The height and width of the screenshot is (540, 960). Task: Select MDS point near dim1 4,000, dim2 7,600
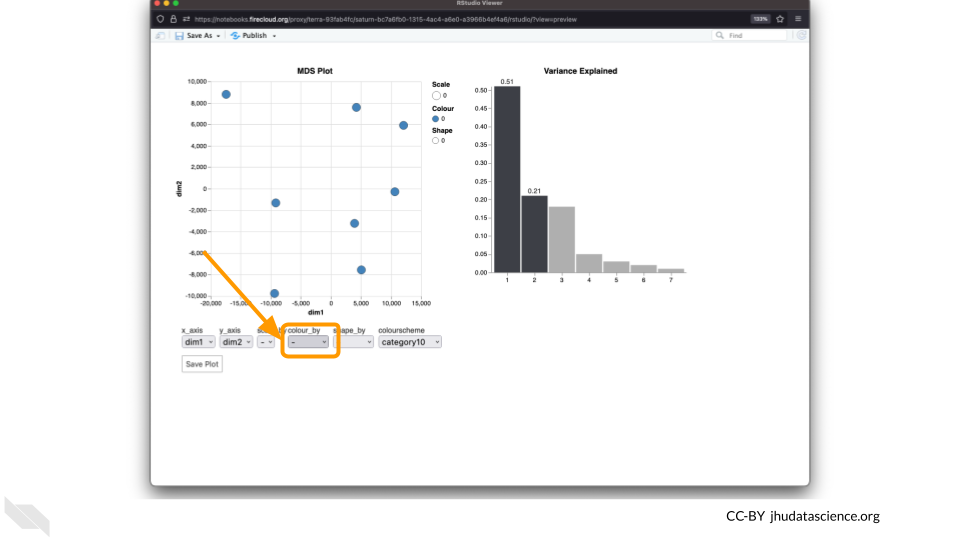point(356,107)
